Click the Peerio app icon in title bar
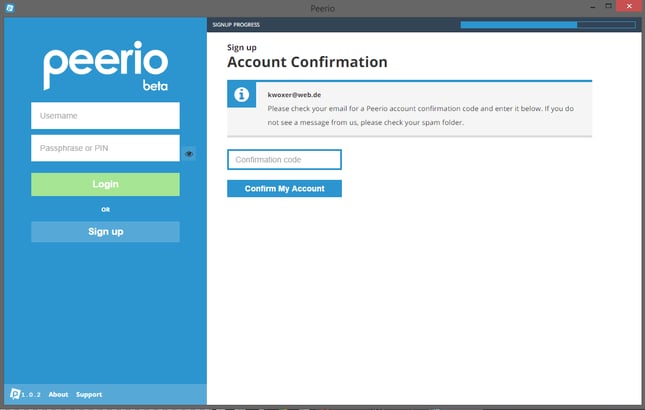 click(10, 8)
